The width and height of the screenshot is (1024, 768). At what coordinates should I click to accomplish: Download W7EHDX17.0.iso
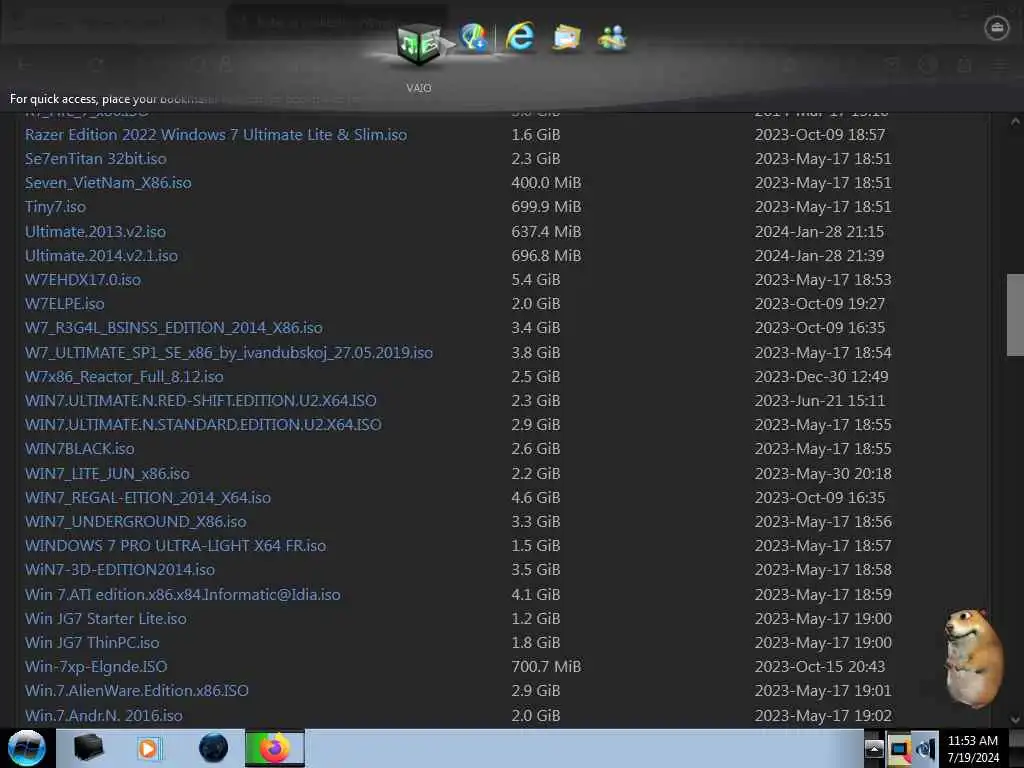83,280
